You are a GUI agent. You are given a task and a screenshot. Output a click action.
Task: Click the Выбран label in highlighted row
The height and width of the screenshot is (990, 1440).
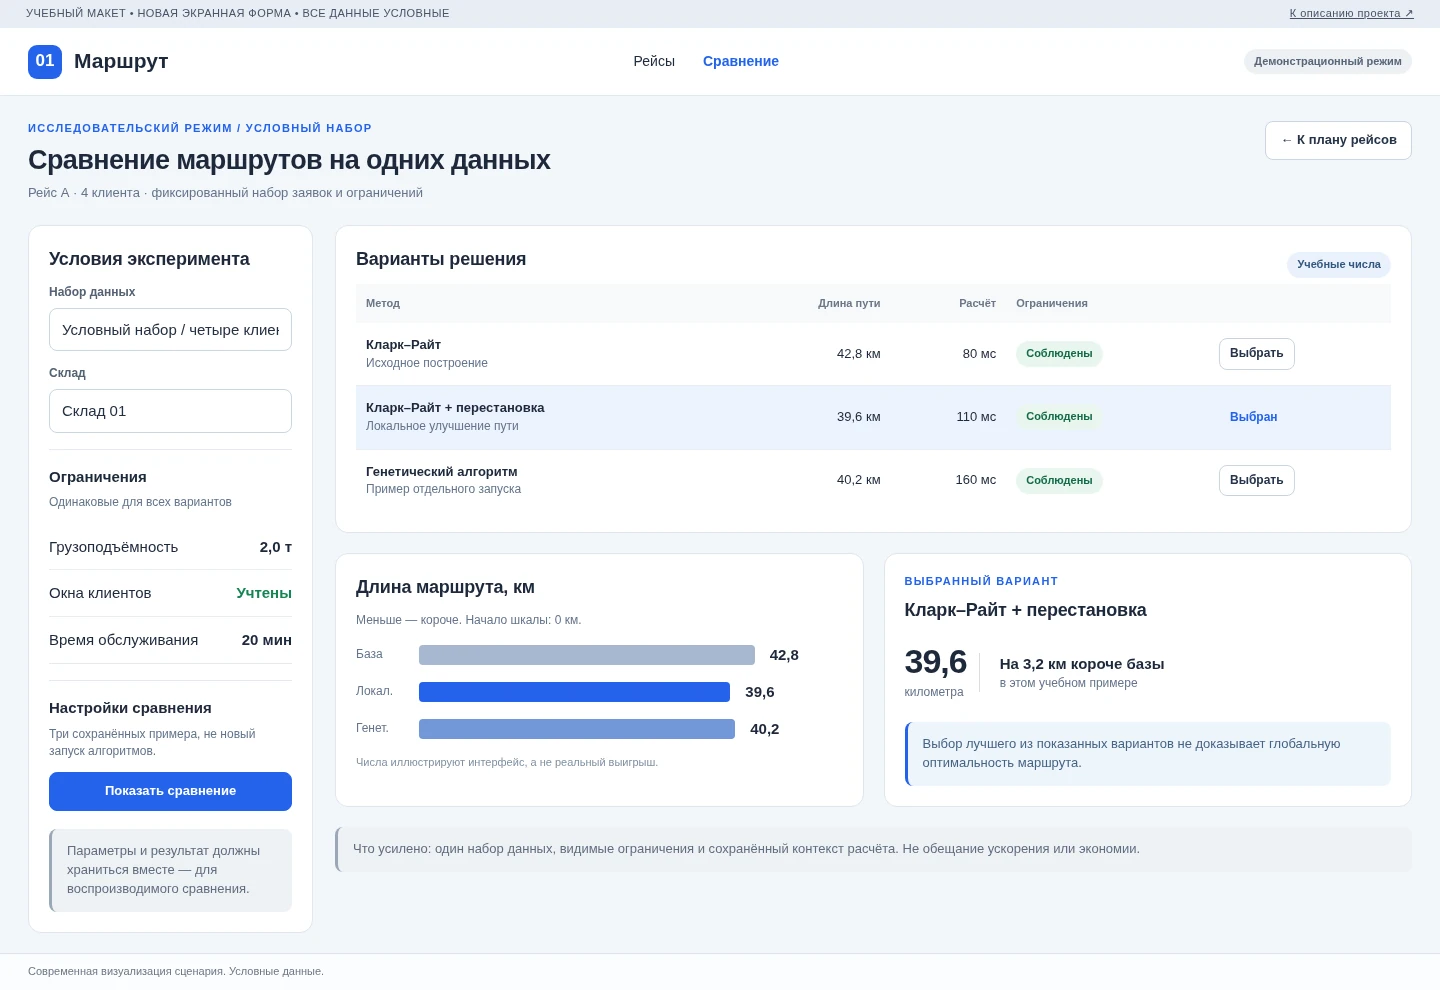(x=1253, y=417)
